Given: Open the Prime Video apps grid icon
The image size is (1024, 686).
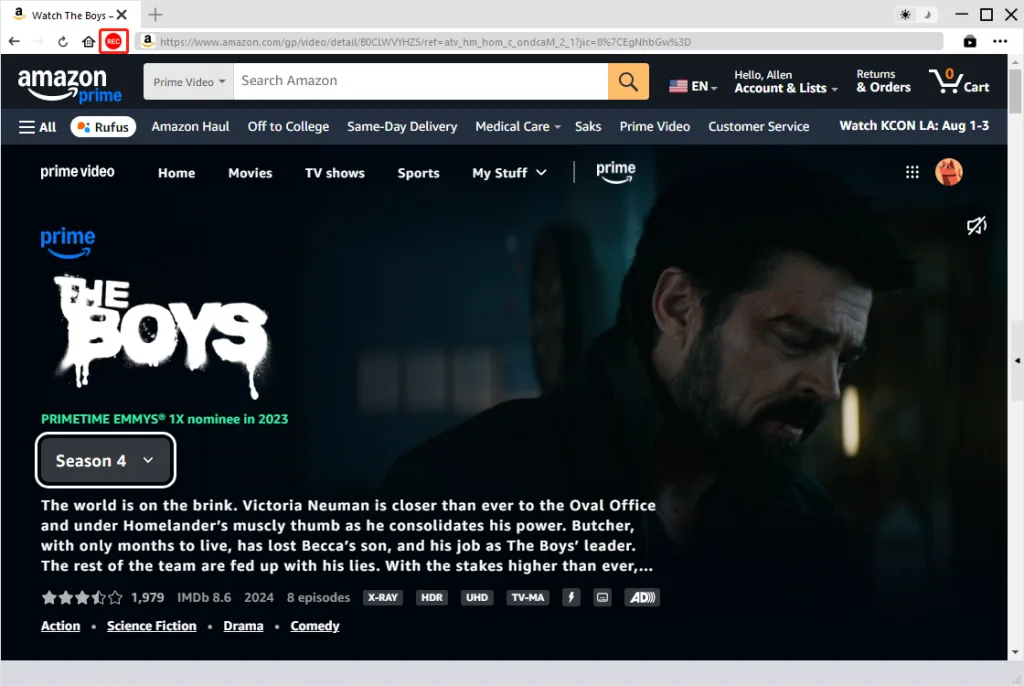Looking at the screenshot, I should (912, 172).
